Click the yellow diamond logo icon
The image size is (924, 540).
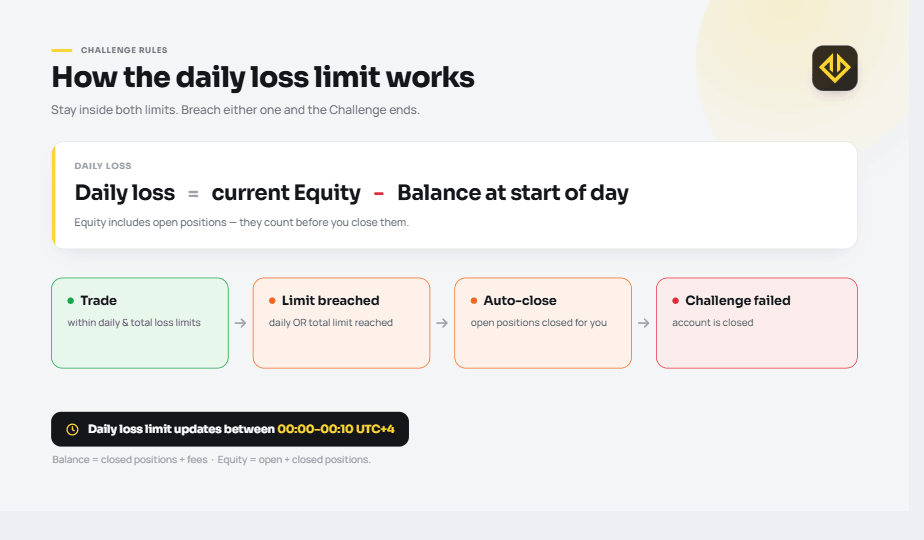[834, 68]
